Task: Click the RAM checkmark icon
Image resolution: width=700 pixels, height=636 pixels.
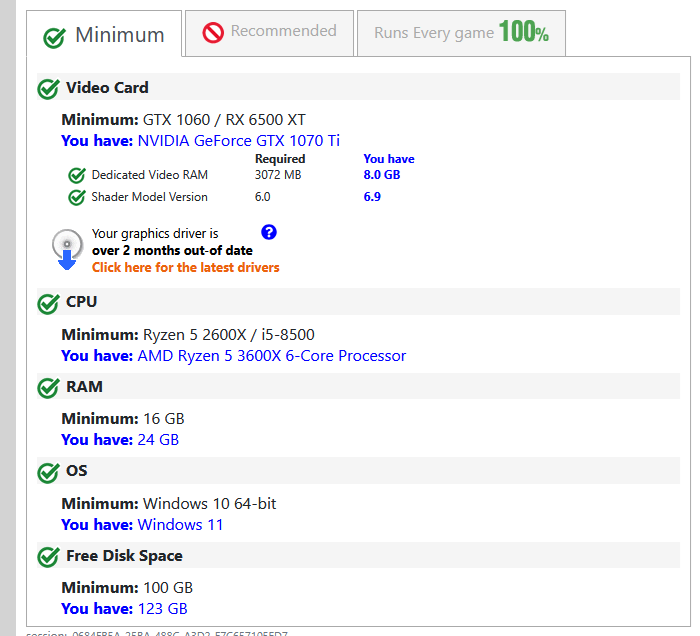Action: point(48,388)
